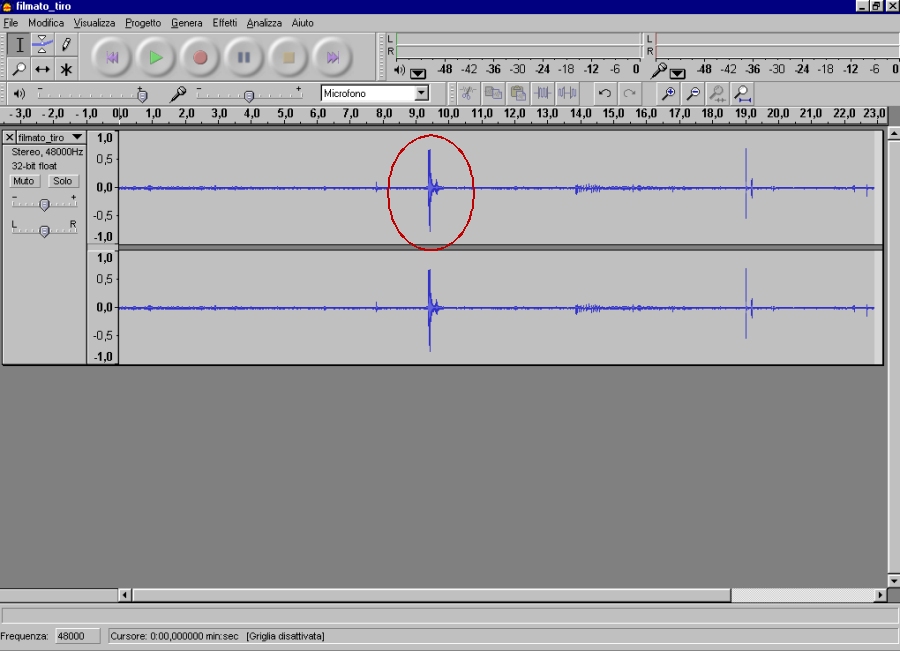Viewport: 900px width, 651px height.
Task: Close the filmato_tiro track with X
Action: point(9,137)
